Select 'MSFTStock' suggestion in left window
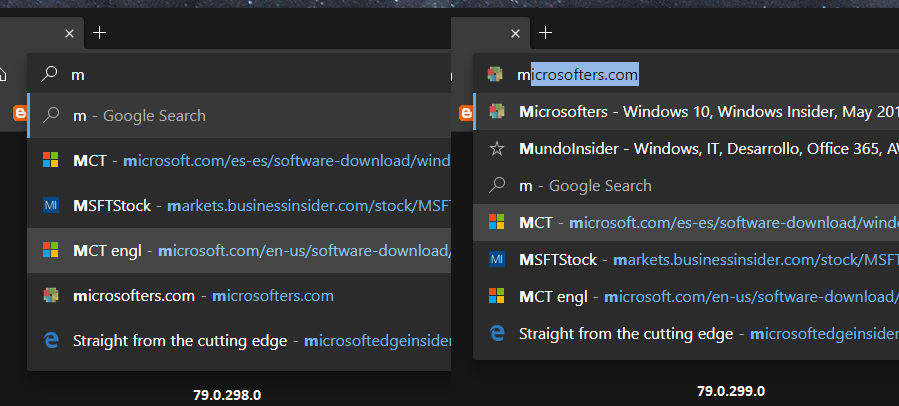This screenshot has width=899, height=406. coord(239,205)
